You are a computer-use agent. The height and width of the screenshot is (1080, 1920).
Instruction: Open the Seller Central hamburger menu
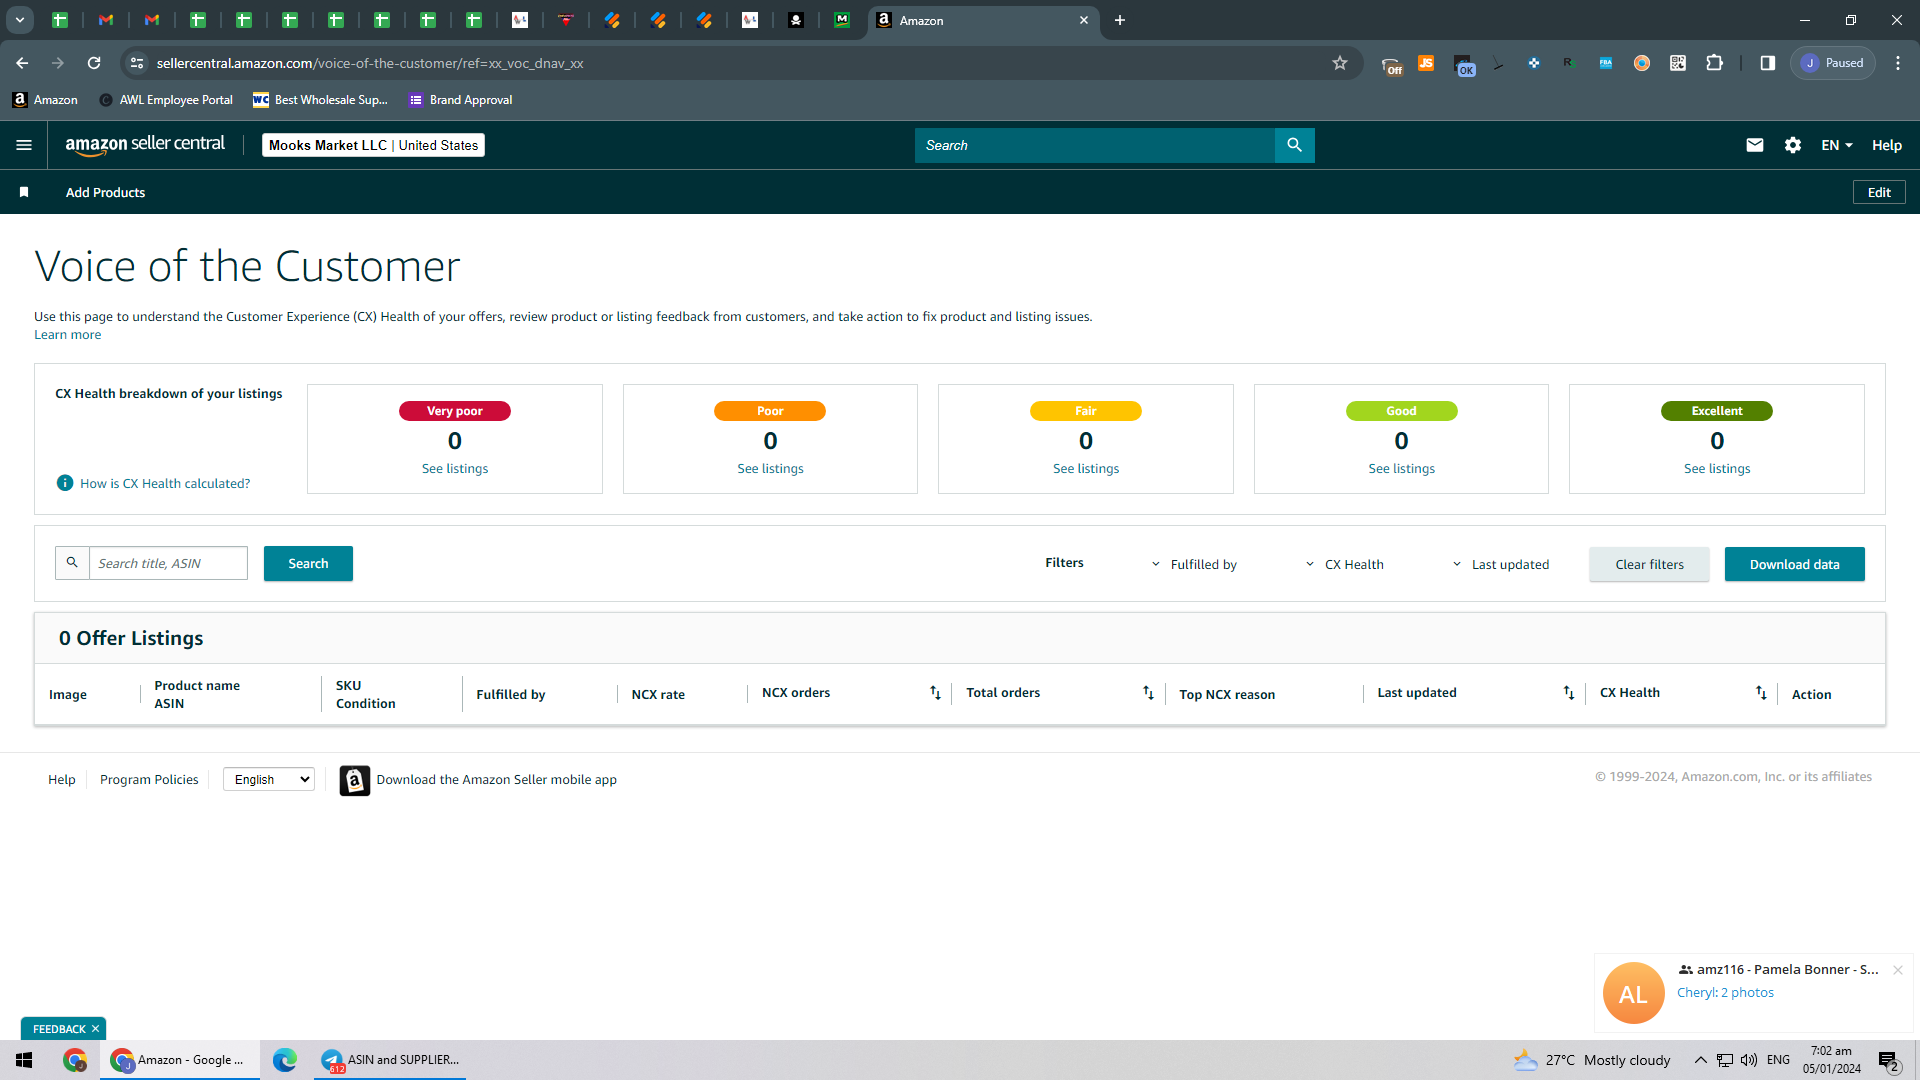[24, 145]
